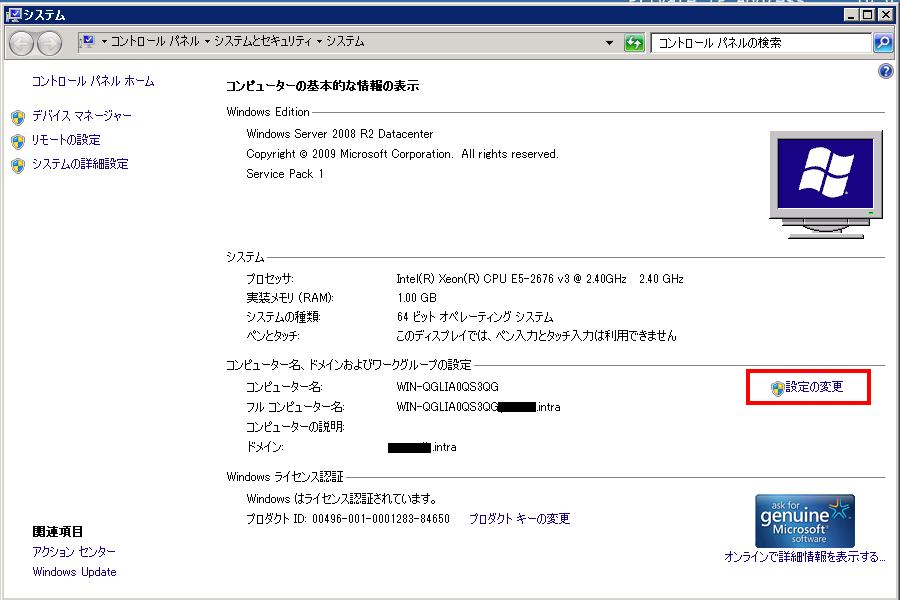The image size is (900, 600).
Task: Click the search magnifier icon
Action: click(x=883, y=43)
